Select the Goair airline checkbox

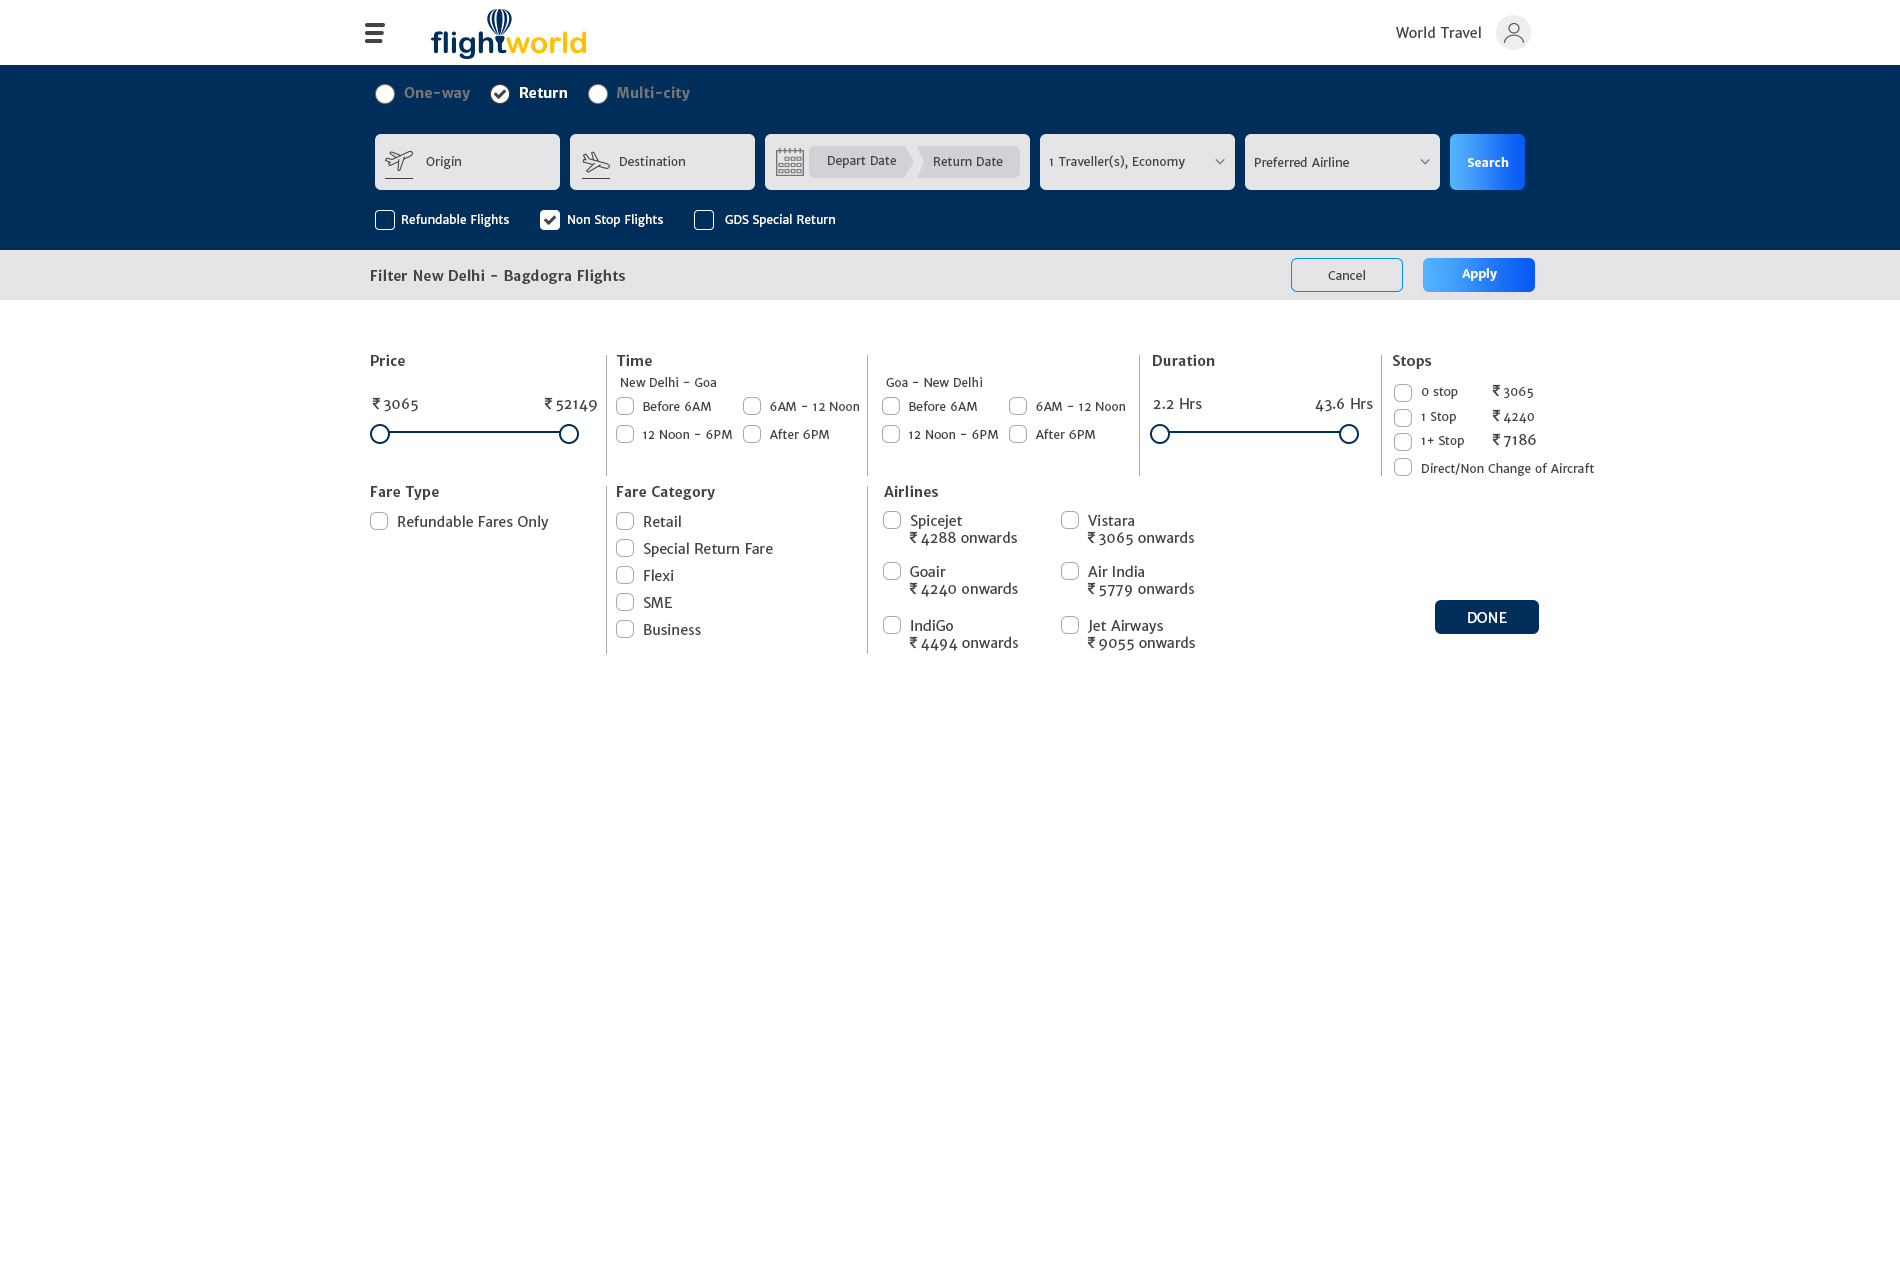(892, 571)
